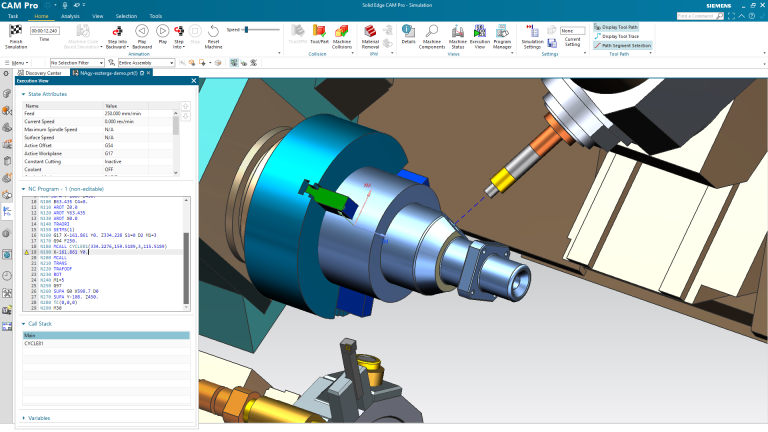
Task: Click the save current setting icon
Action: pos(552,43)
